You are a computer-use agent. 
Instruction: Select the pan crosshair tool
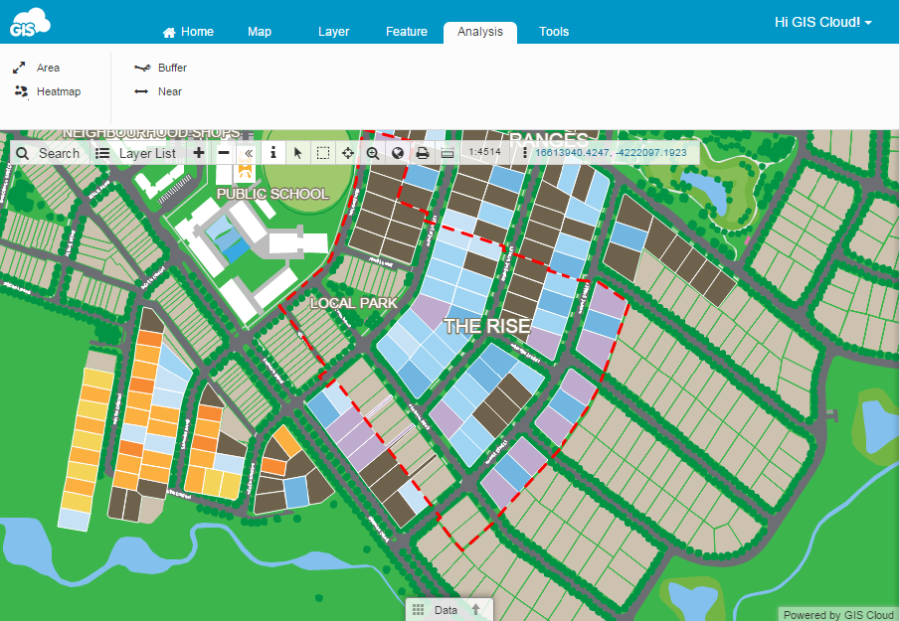click(348, 153)
